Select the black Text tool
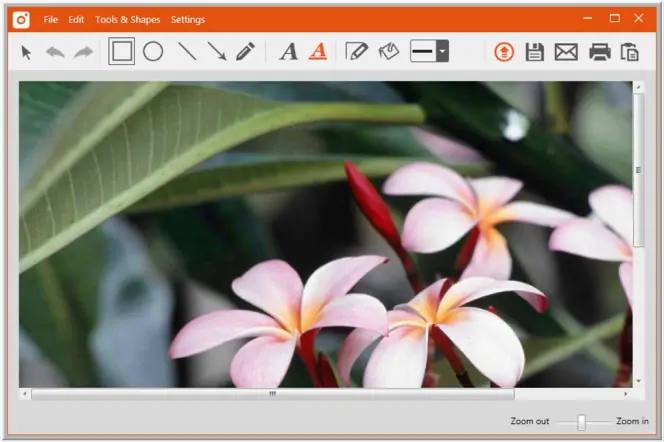Image resolution: width=664 pixels, height=442 pixels. click(x=289, y=52)
